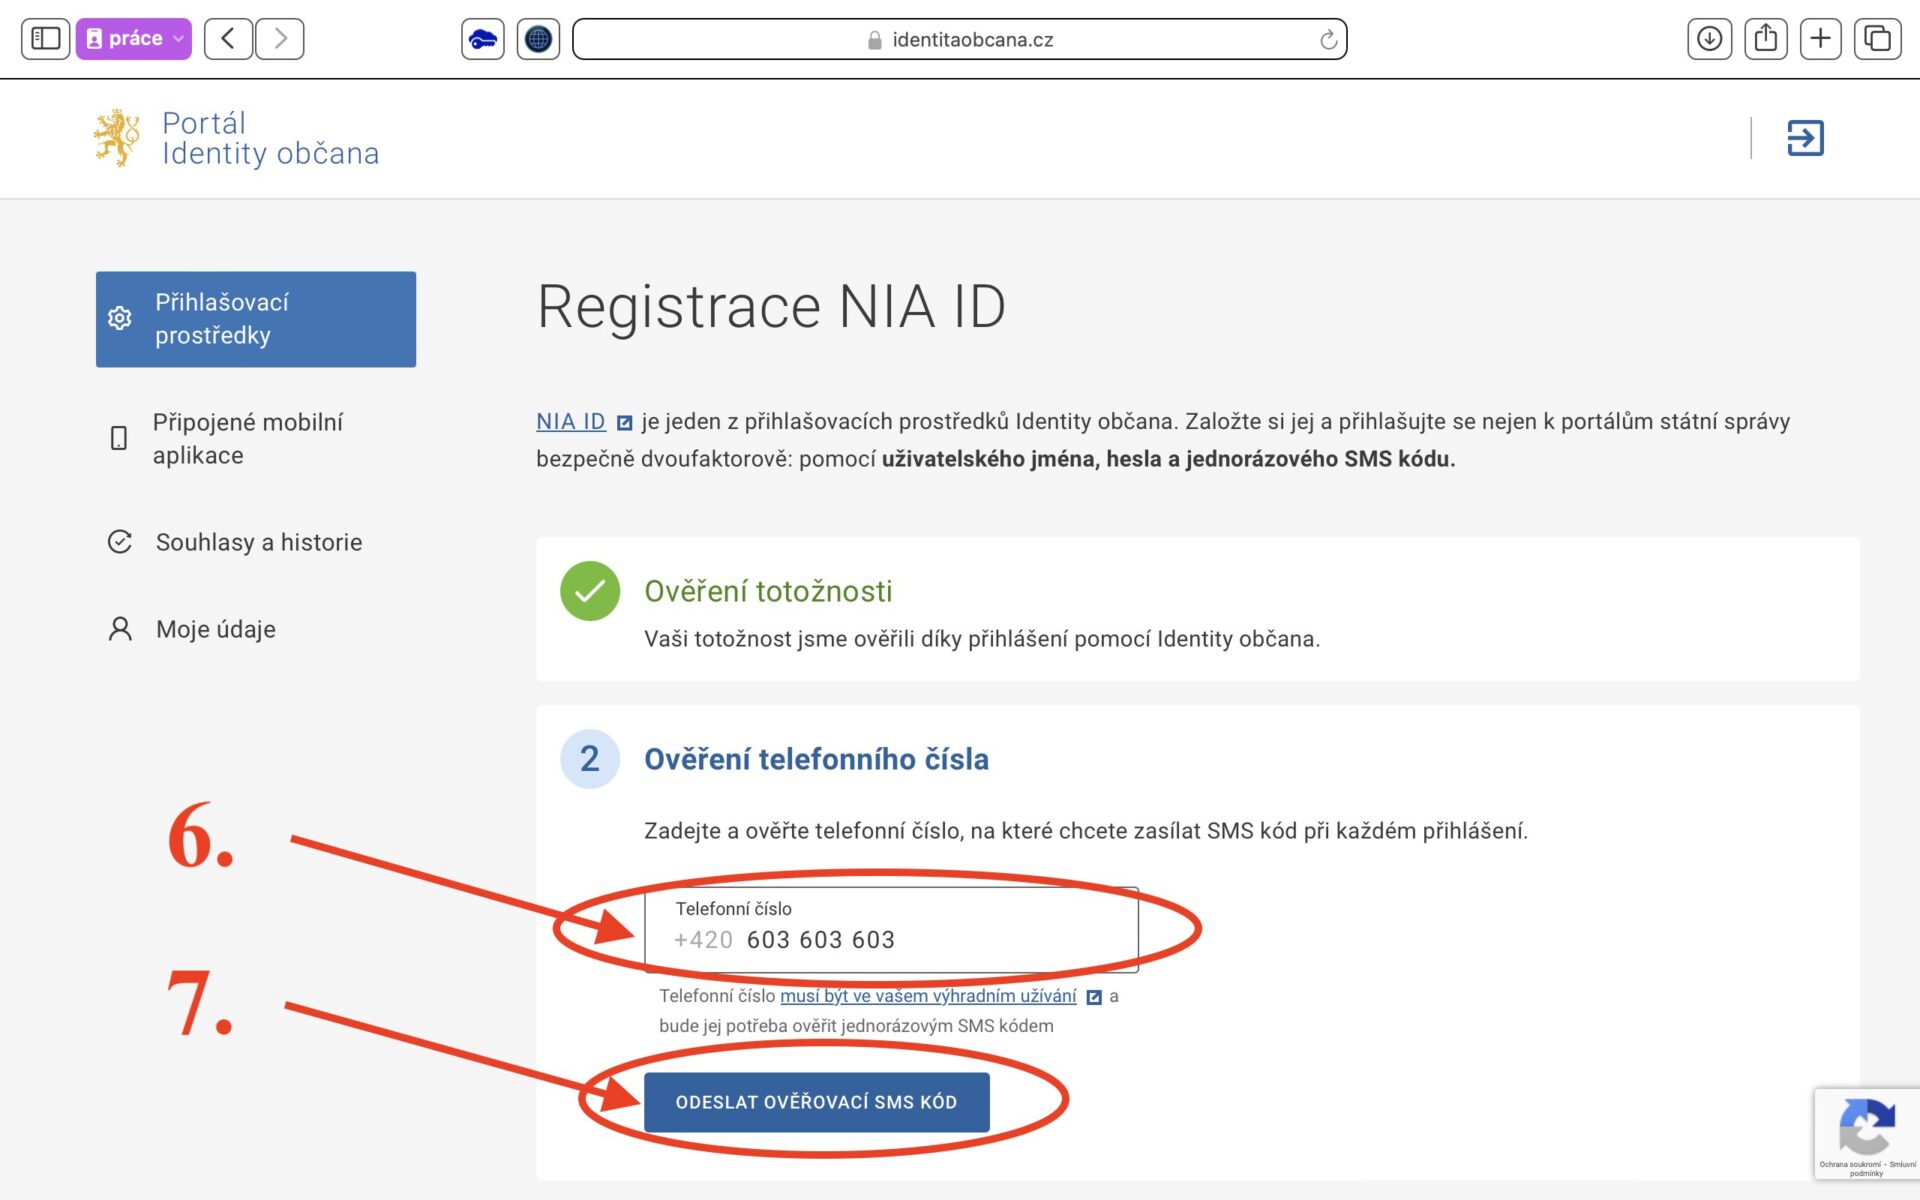Click the checkmark clock icon for Souhlasy
The height and width of the screenshot is (1200, 1920).
tap(119, 542)
